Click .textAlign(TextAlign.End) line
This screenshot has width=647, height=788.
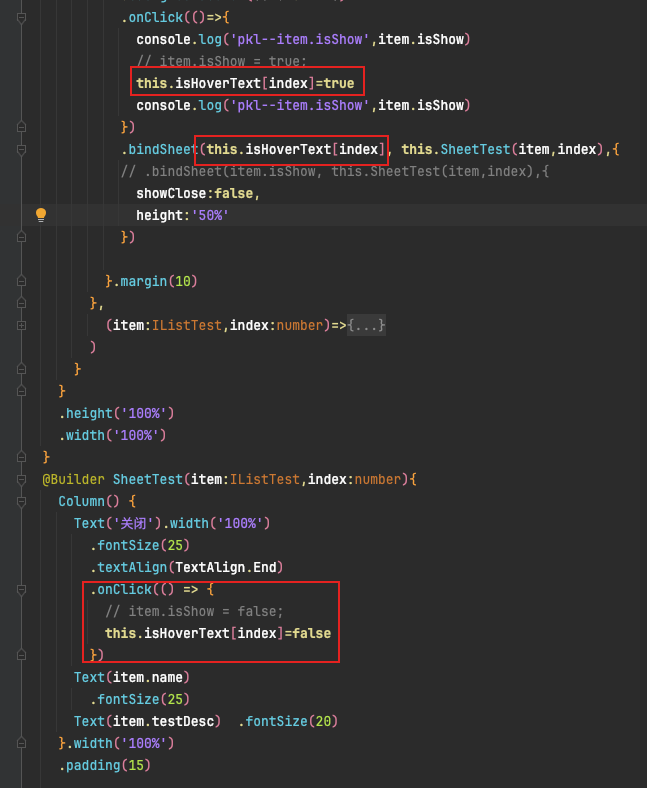(187, 567)
